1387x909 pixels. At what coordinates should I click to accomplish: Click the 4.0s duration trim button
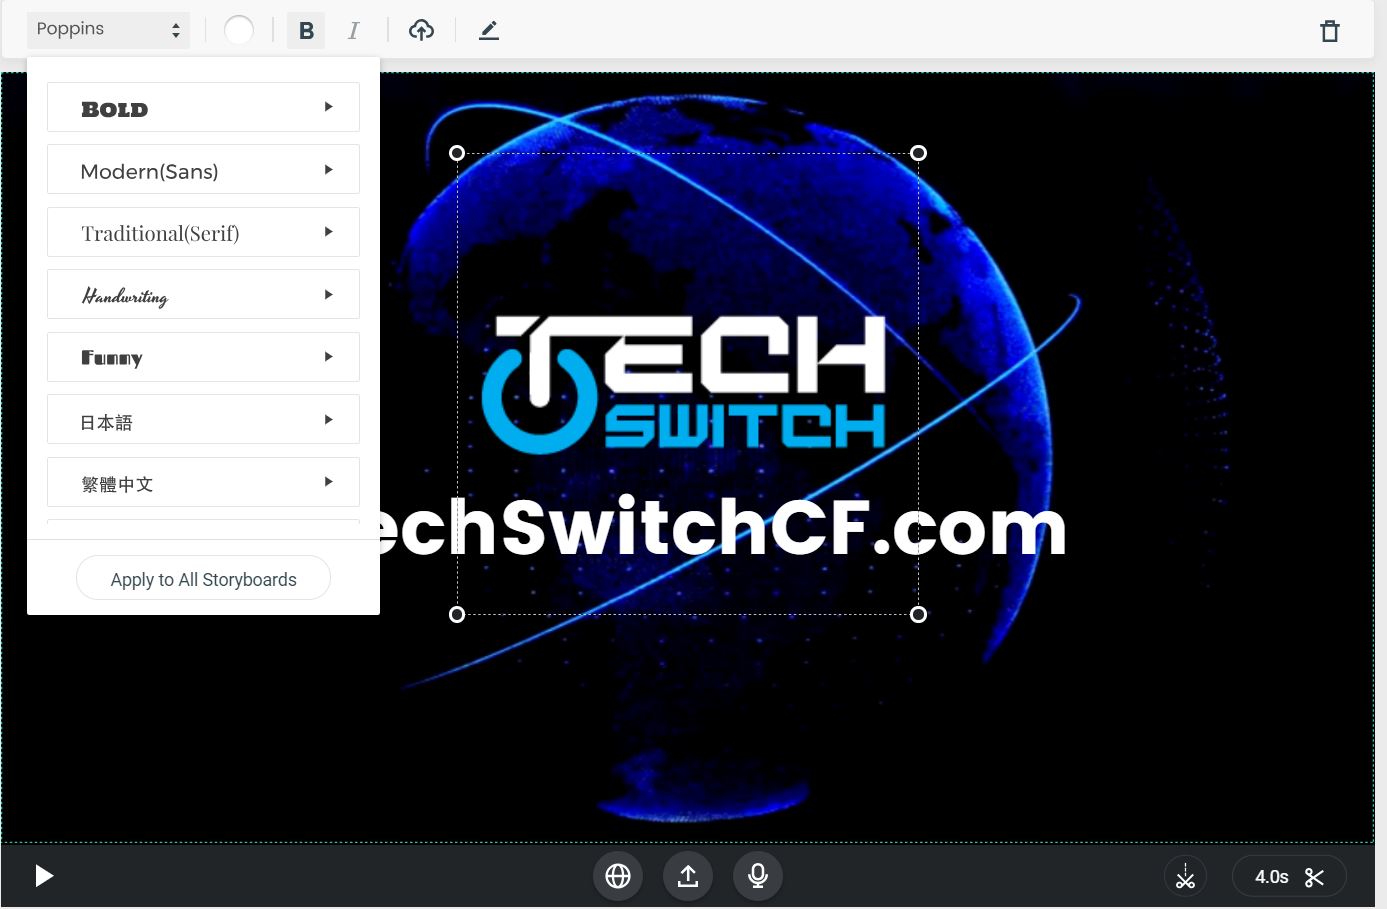(1289, 877)
